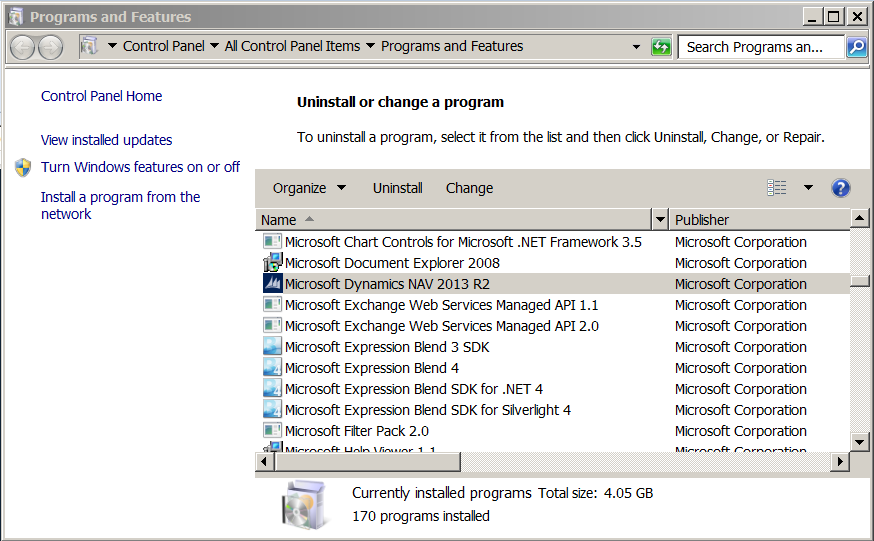Screen dimensions: 874x541
Task: Open Control Panel Home link
Action: pos(101,96)
